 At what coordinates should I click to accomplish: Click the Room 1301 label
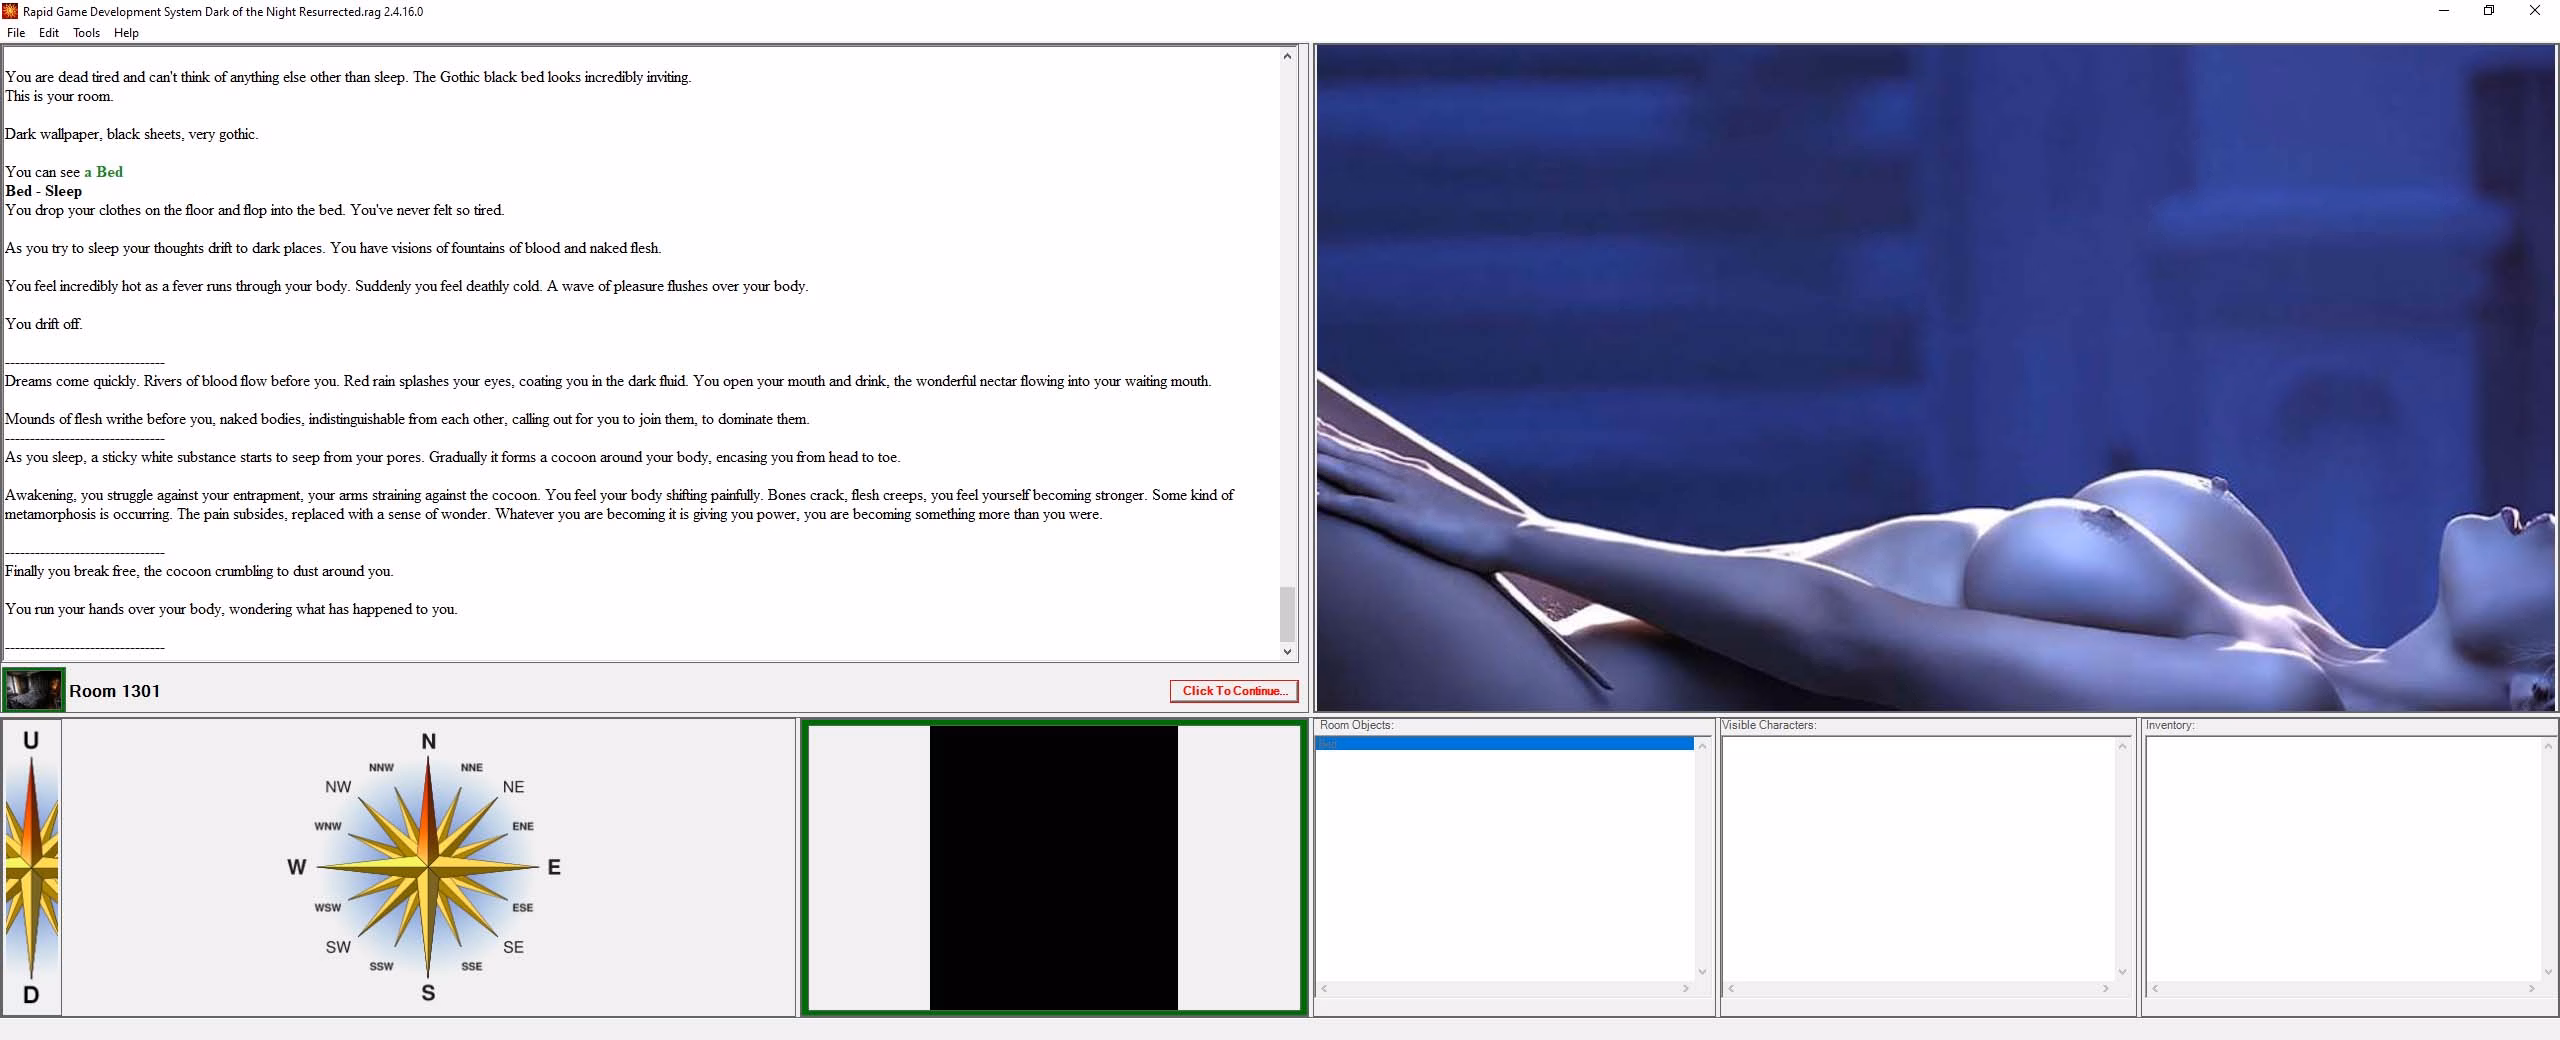click(x=115, y=691)
